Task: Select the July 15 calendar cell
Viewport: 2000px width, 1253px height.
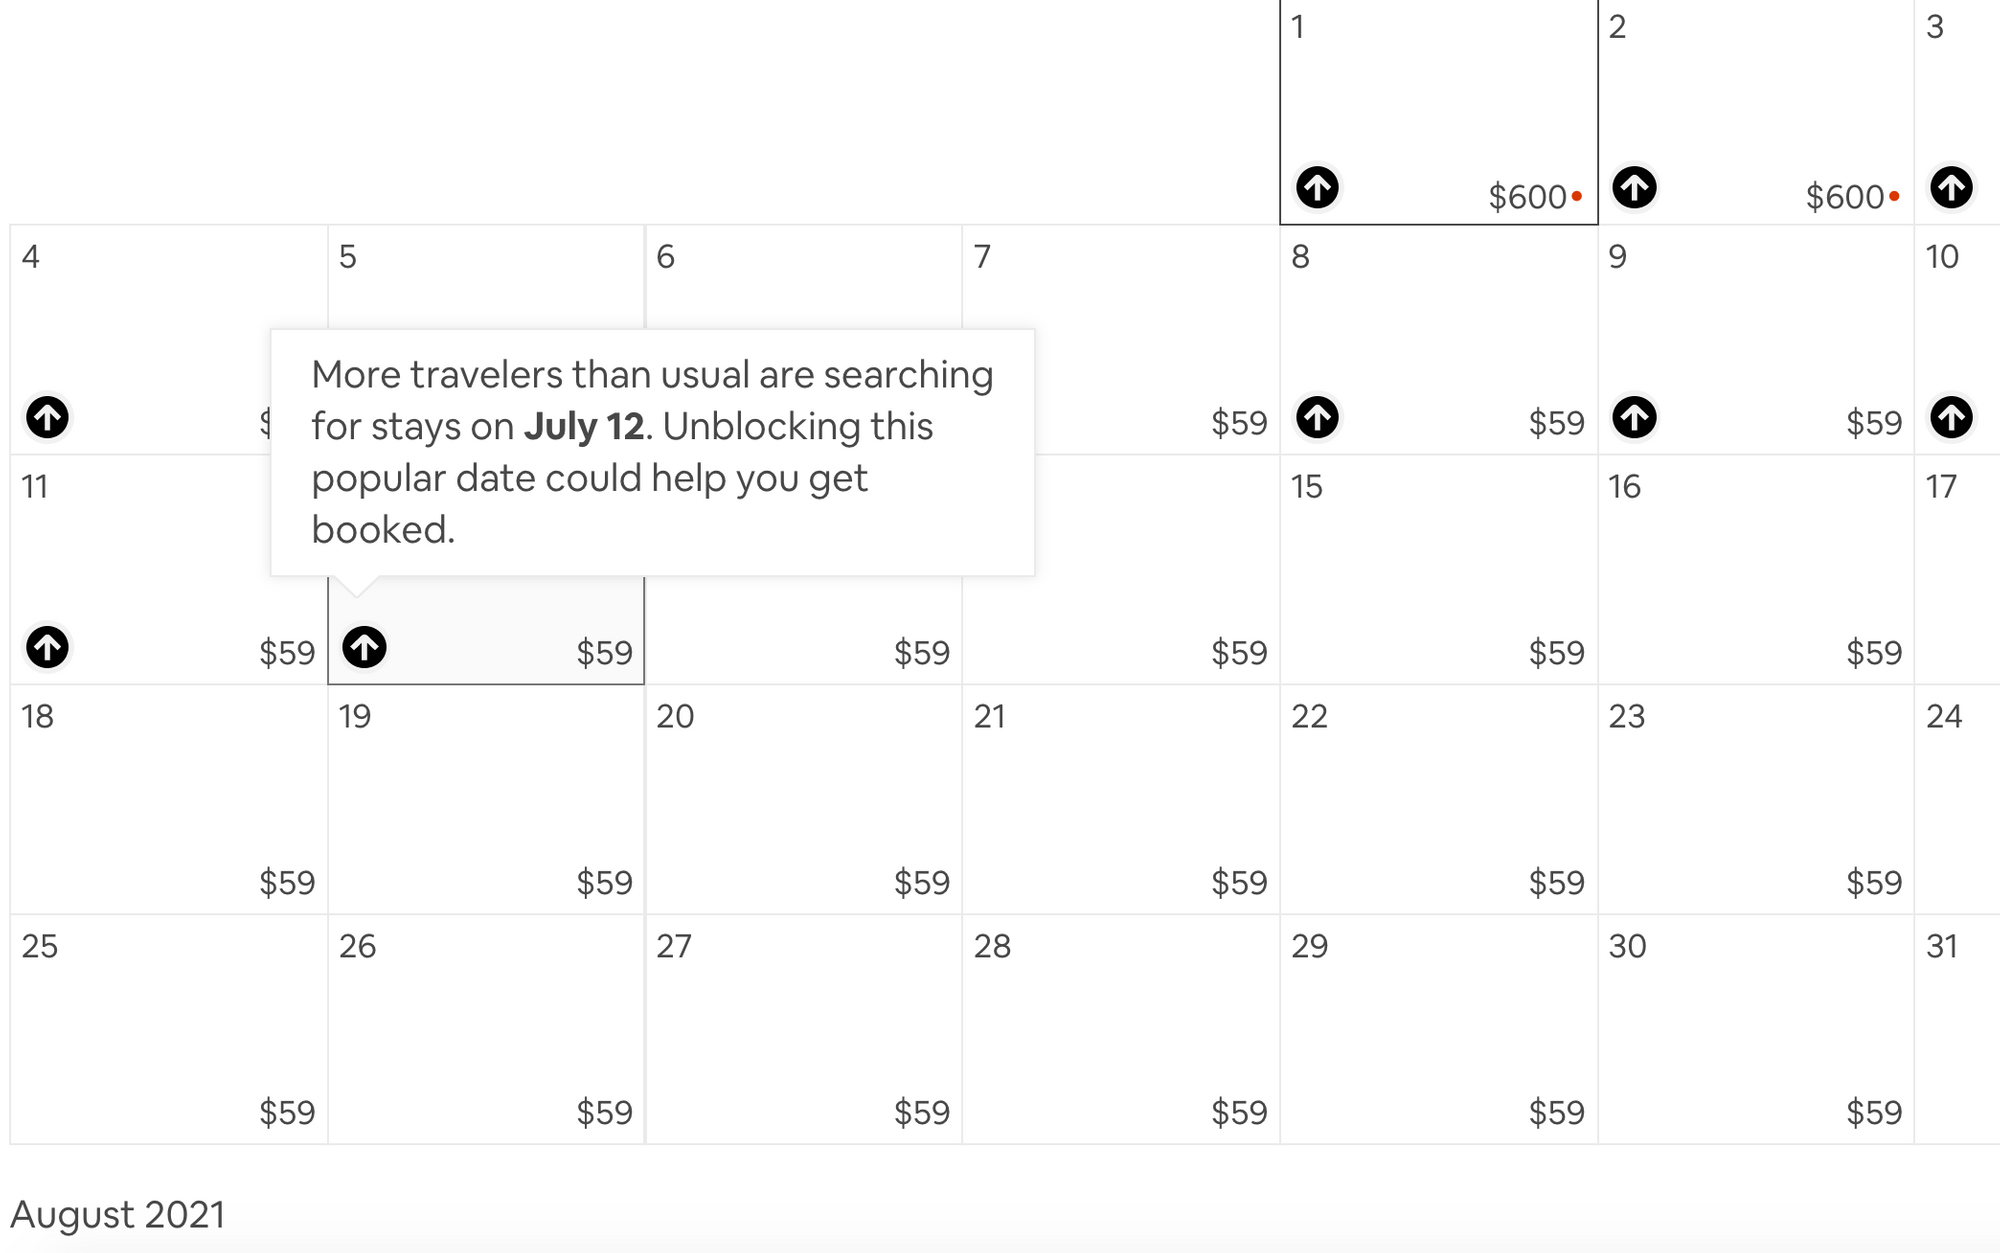Action: [x=1440, y=570]
